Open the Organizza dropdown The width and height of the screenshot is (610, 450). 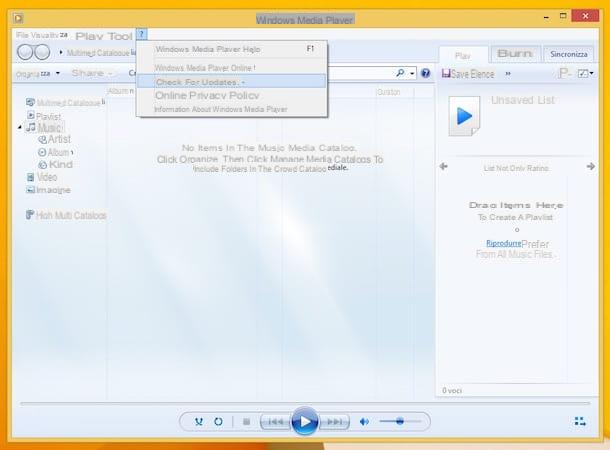pyautogui.click(x=38, y=74)
